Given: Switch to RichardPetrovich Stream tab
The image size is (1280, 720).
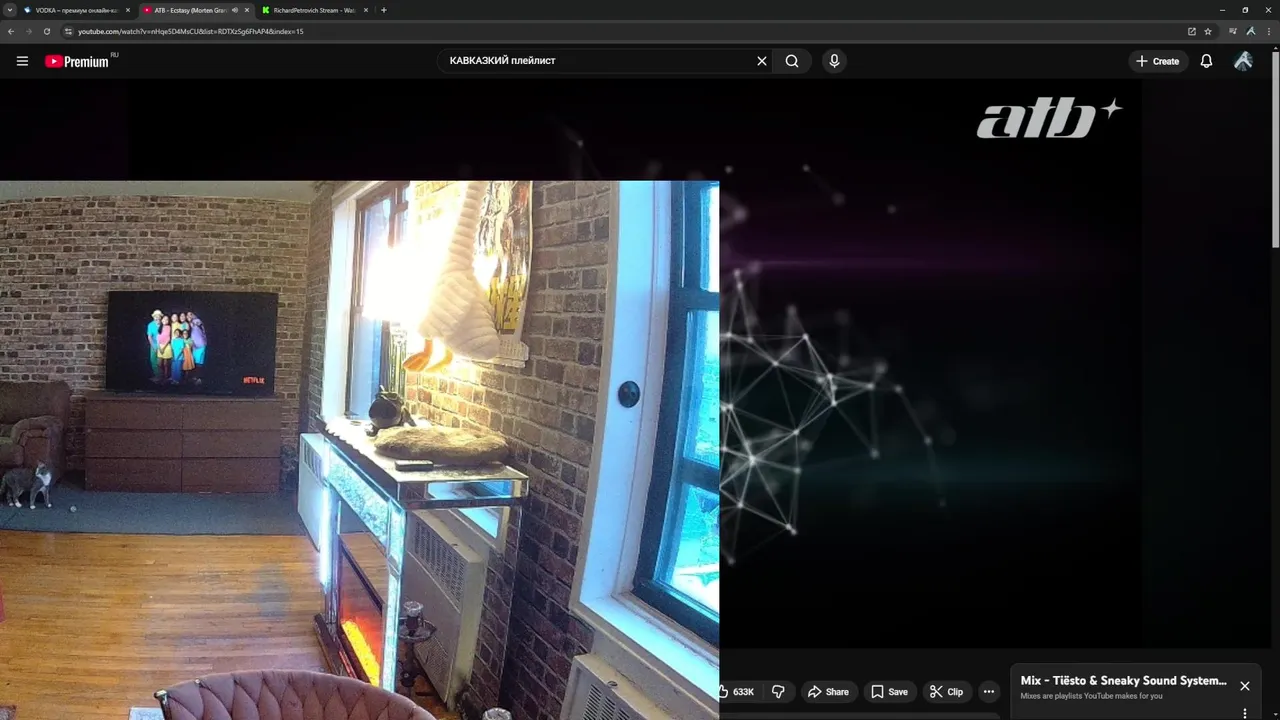Looking at the screenshot, I should click(x=314, y=10).
